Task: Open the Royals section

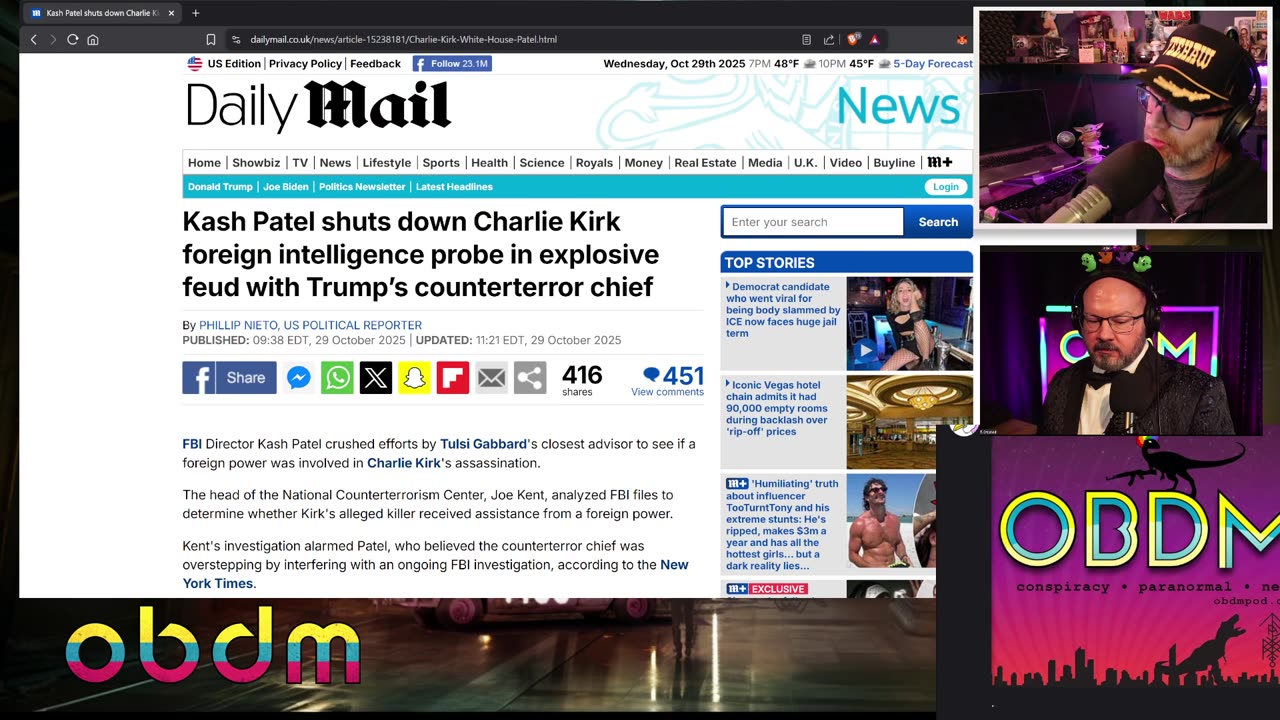Action: (594, 163)
